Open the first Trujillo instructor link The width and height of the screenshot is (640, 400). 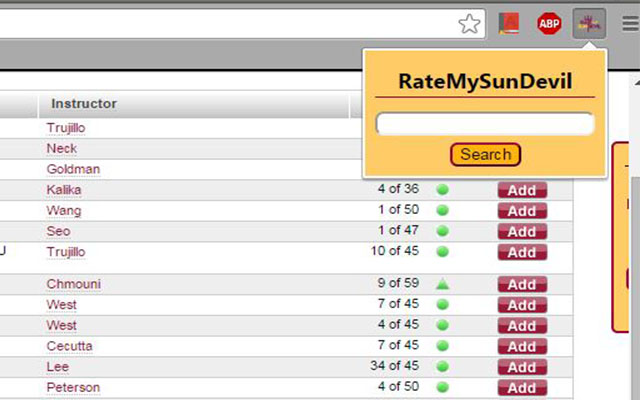(66, 128)
